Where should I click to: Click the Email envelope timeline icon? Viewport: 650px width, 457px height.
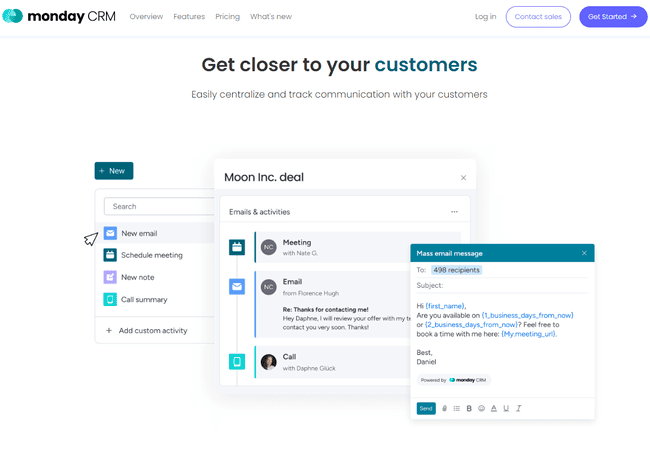[237, 286]
